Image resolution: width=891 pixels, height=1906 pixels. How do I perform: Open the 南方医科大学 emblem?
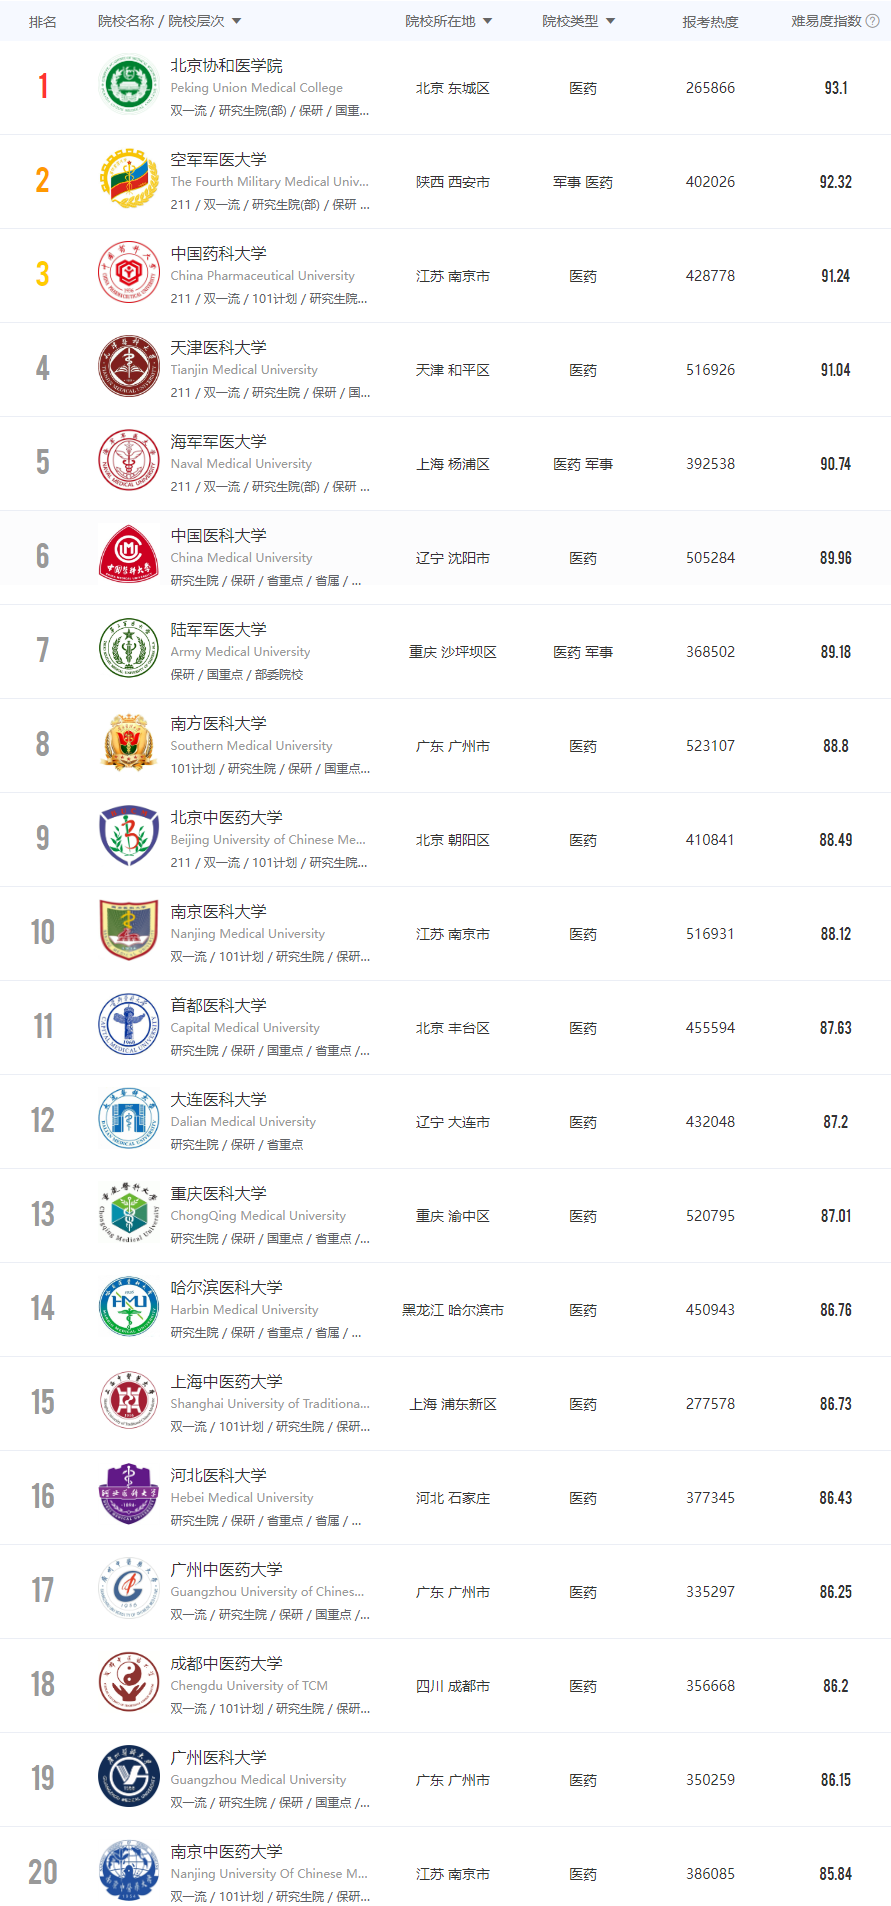pos(129,744)
